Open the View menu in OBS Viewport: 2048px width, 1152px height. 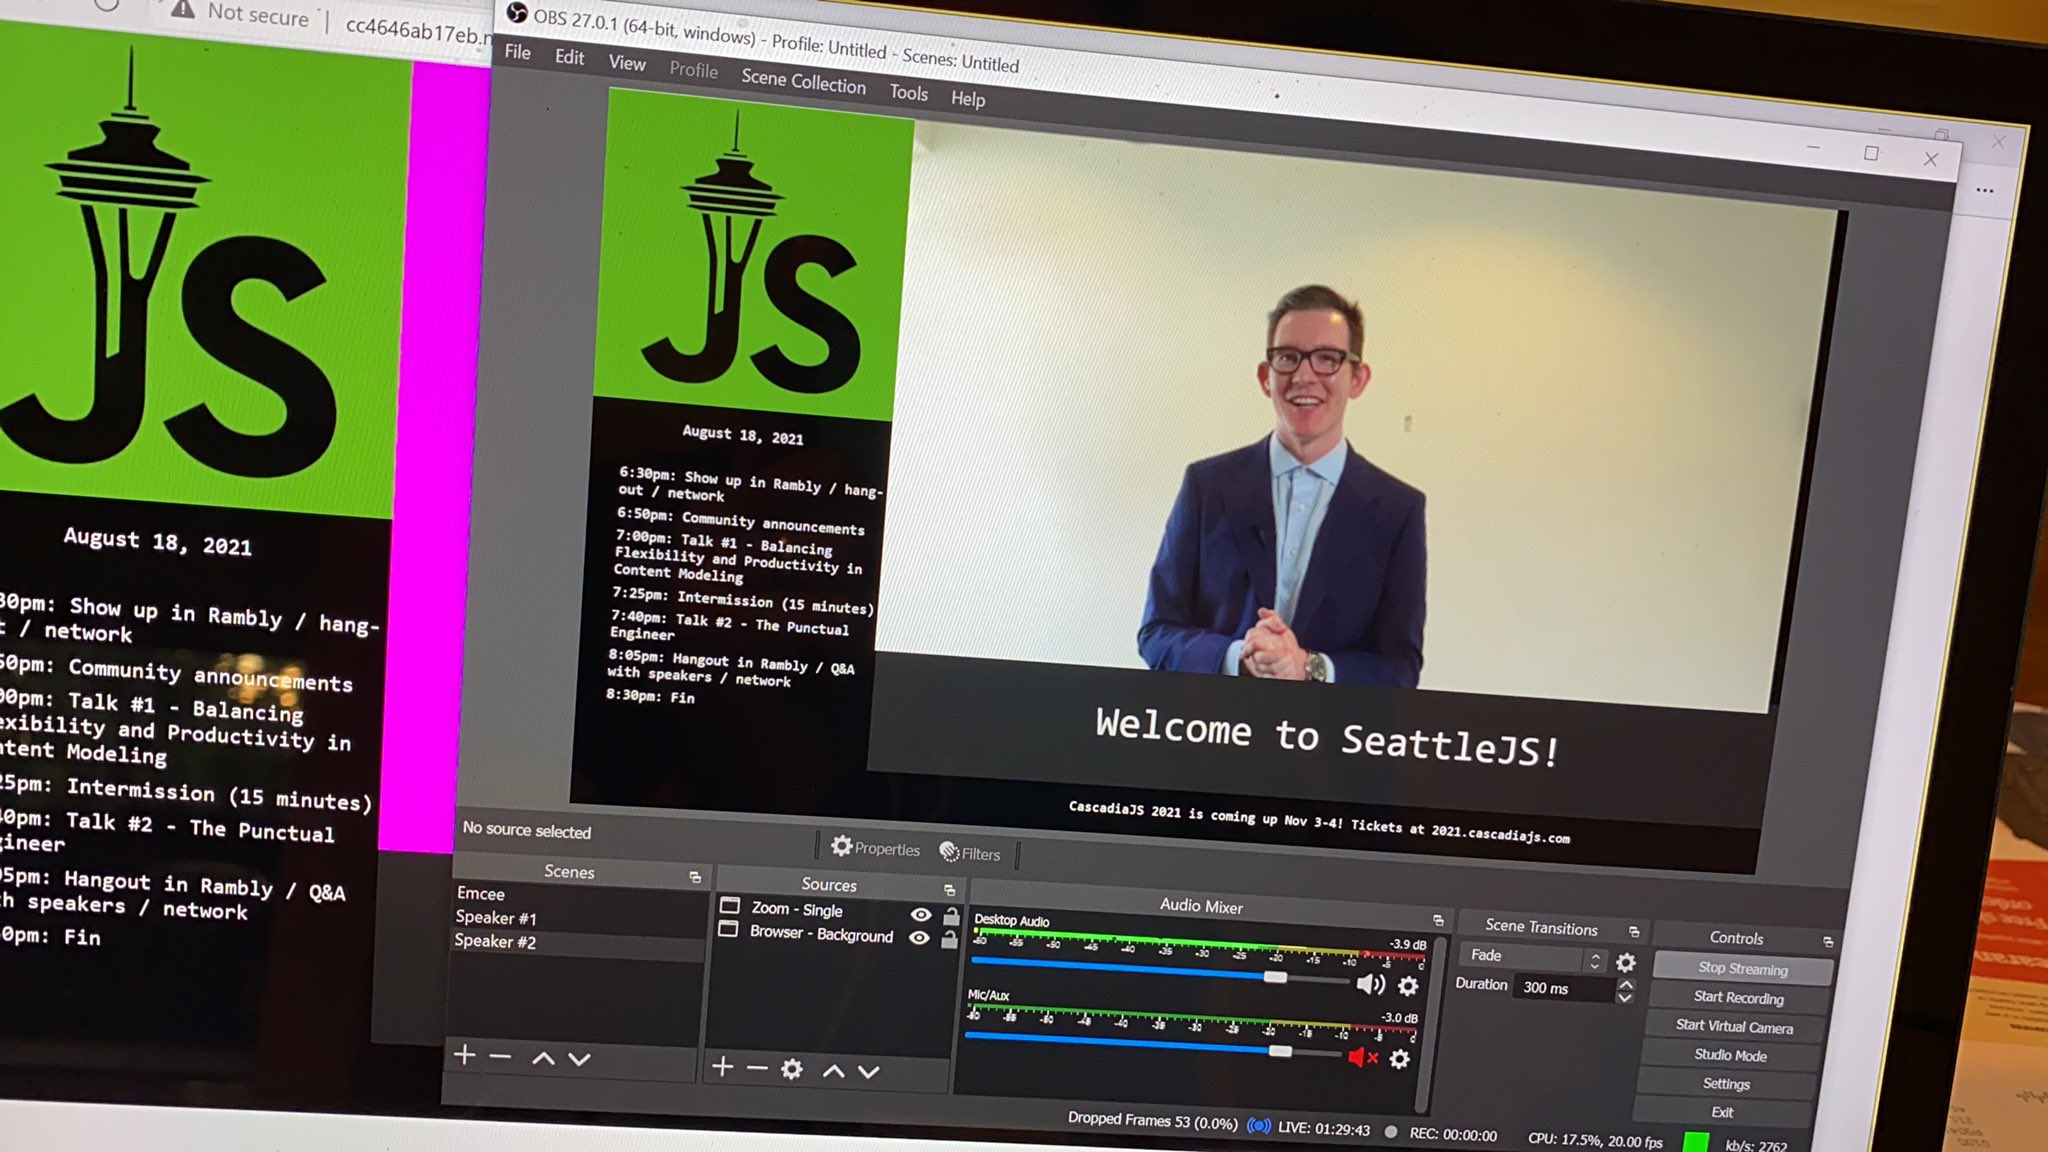[627, 63]
